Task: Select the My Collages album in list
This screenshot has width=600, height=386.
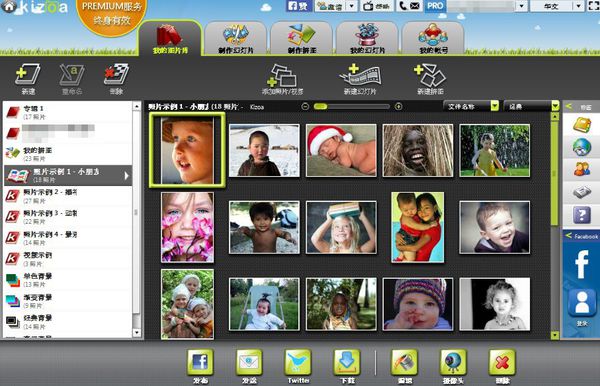Action: click(x=68, y=154)
